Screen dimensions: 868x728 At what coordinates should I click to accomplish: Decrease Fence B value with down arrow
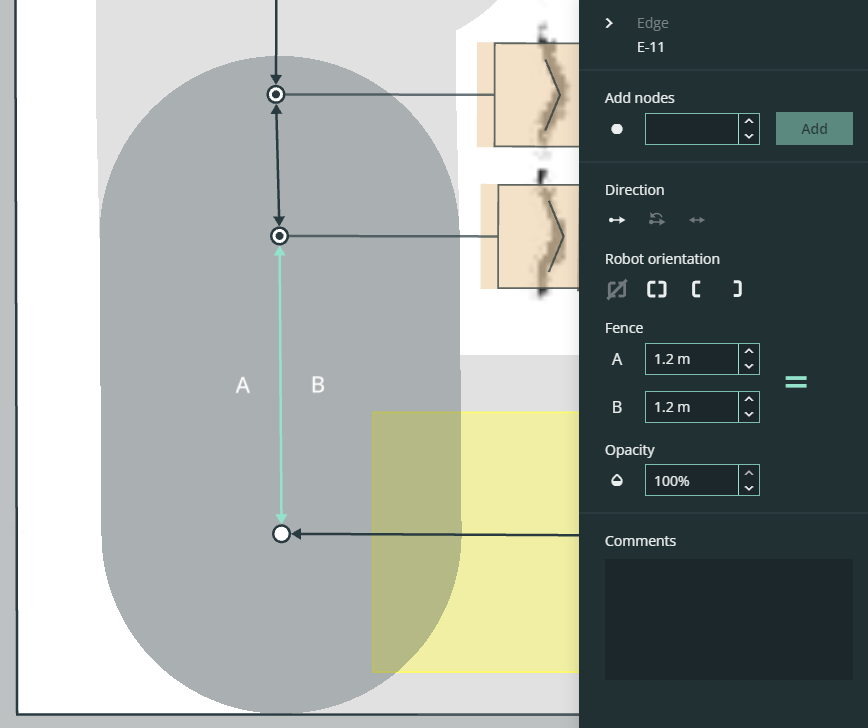point(749,414)
